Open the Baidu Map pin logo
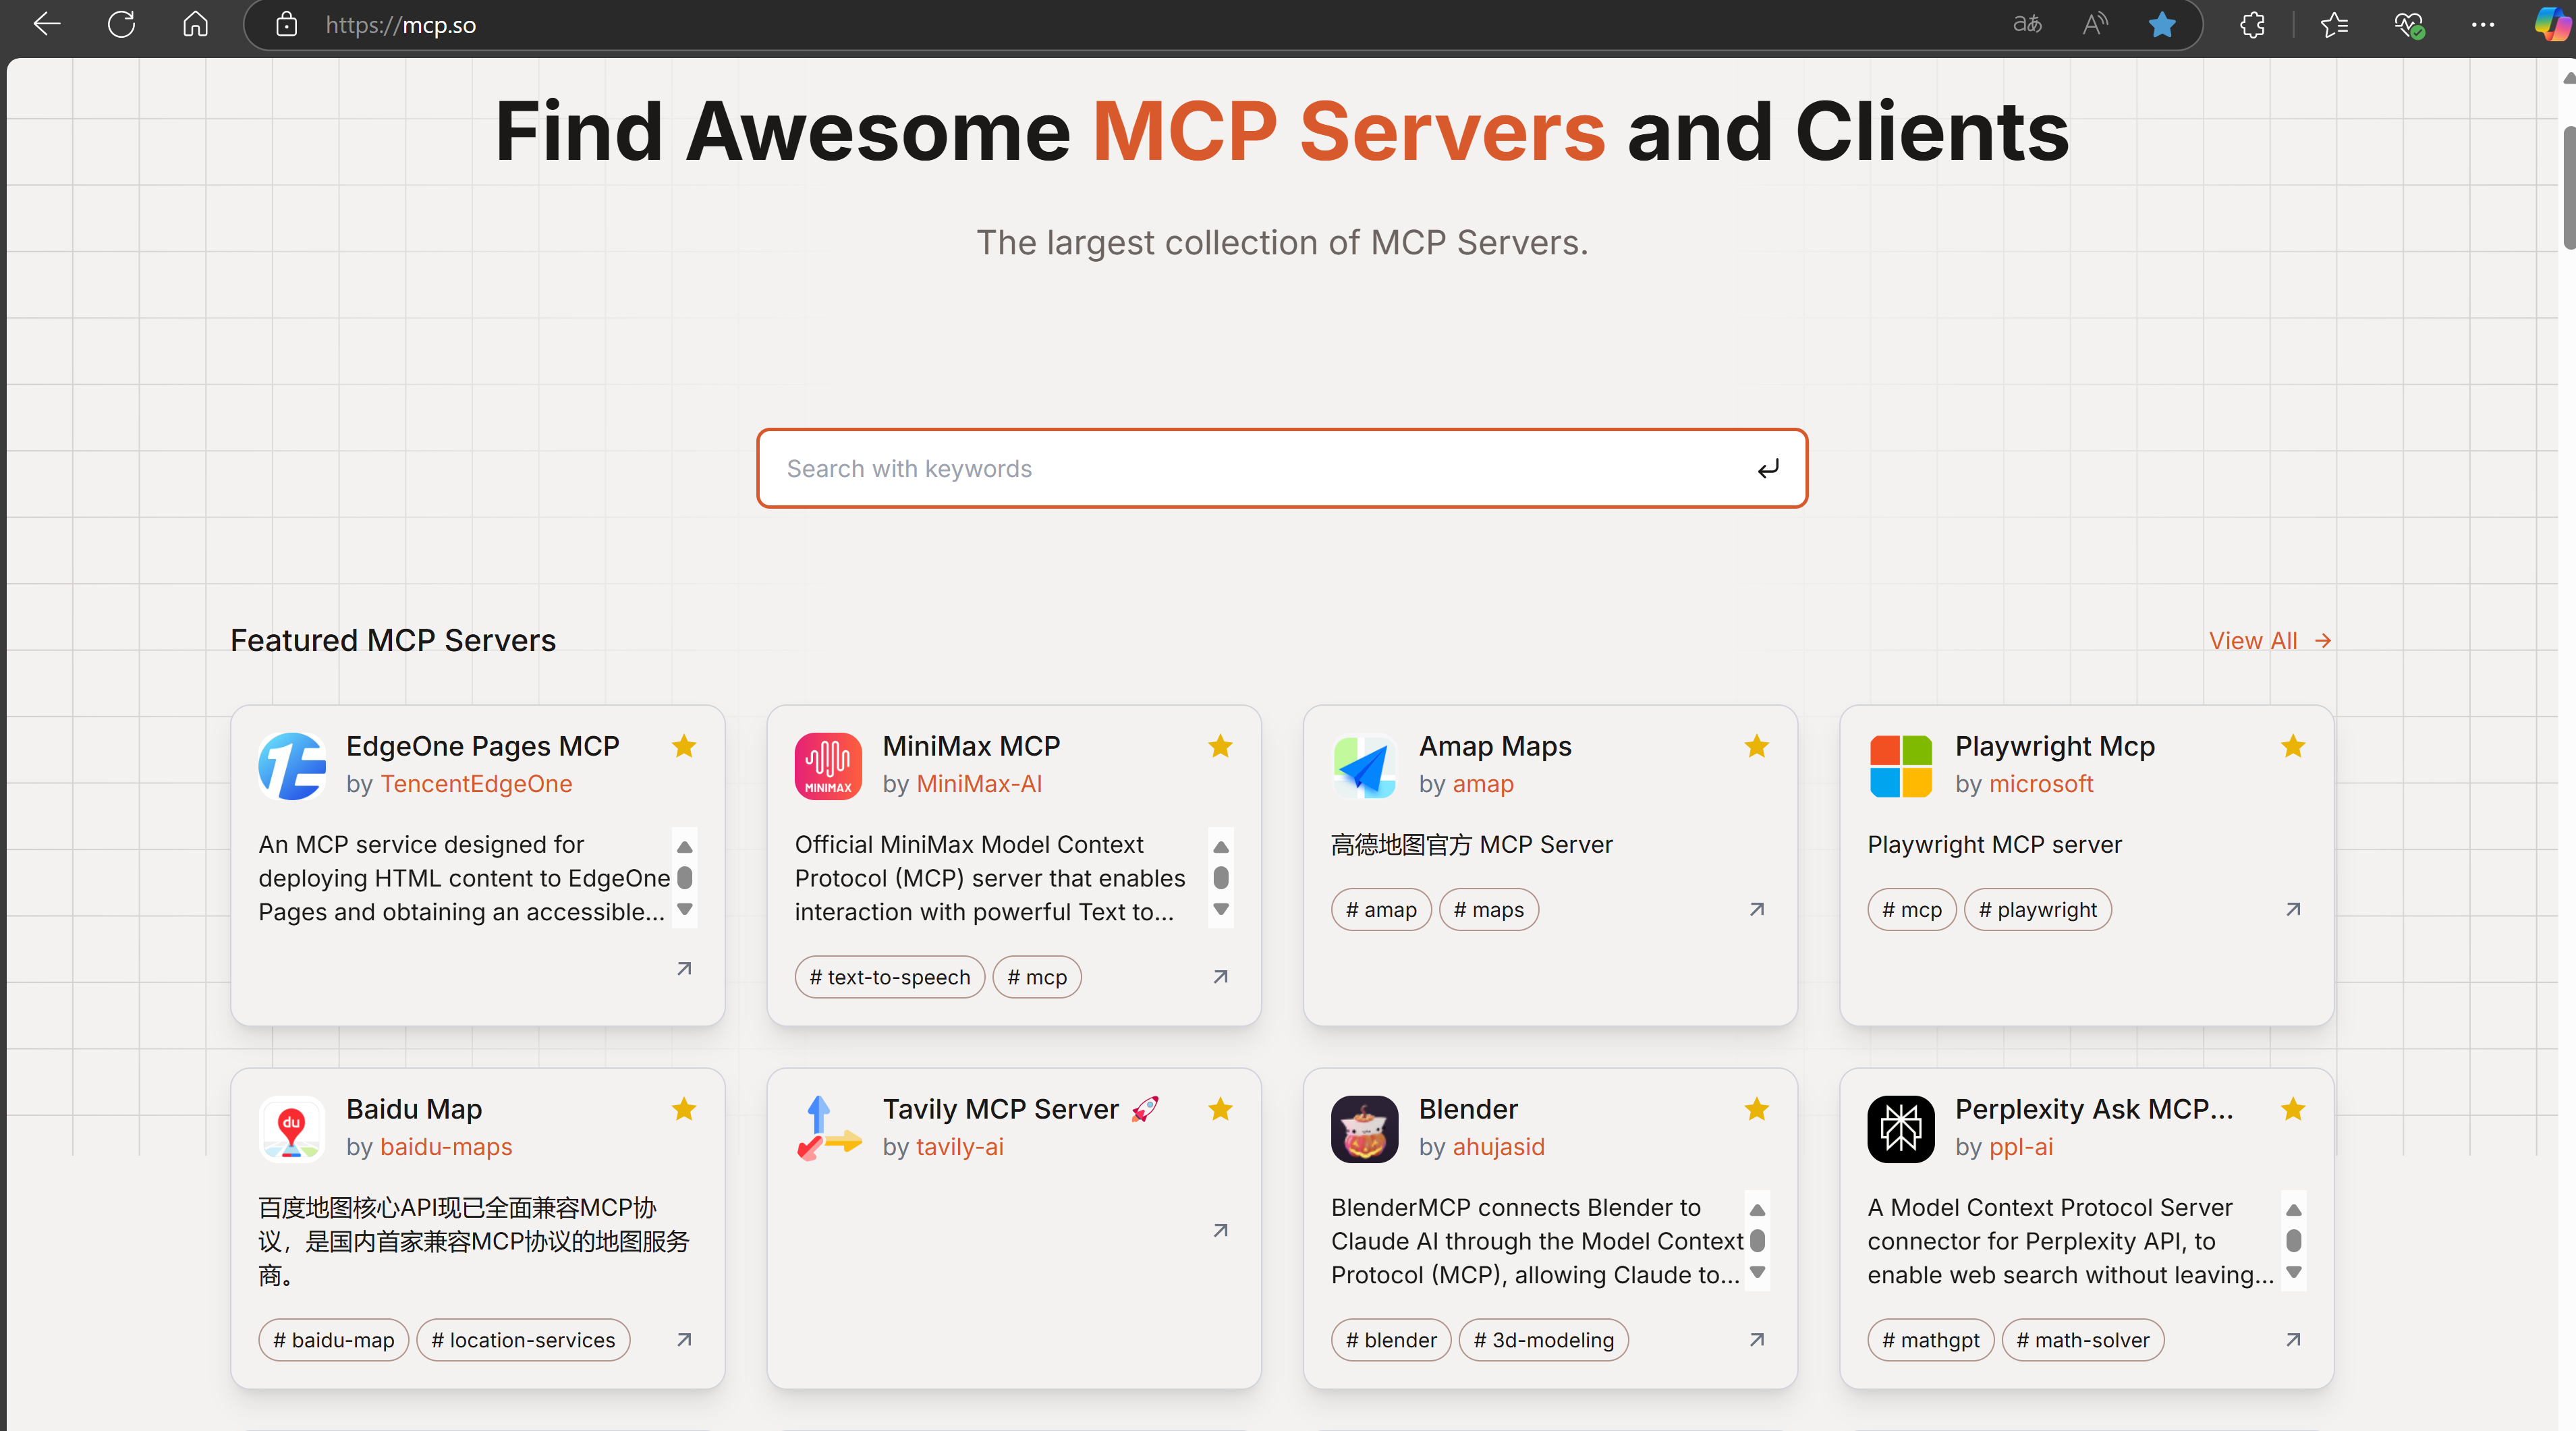This screenshot has width=2576, height=1431. point(291,1129)
